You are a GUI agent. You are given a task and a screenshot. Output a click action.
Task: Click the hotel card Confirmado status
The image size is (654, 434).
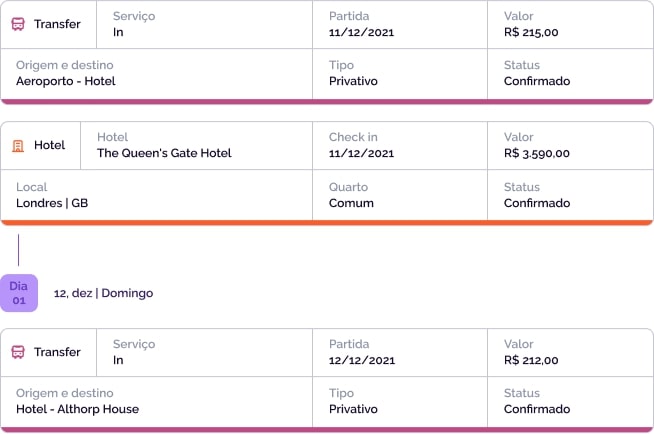pos(537,203)
